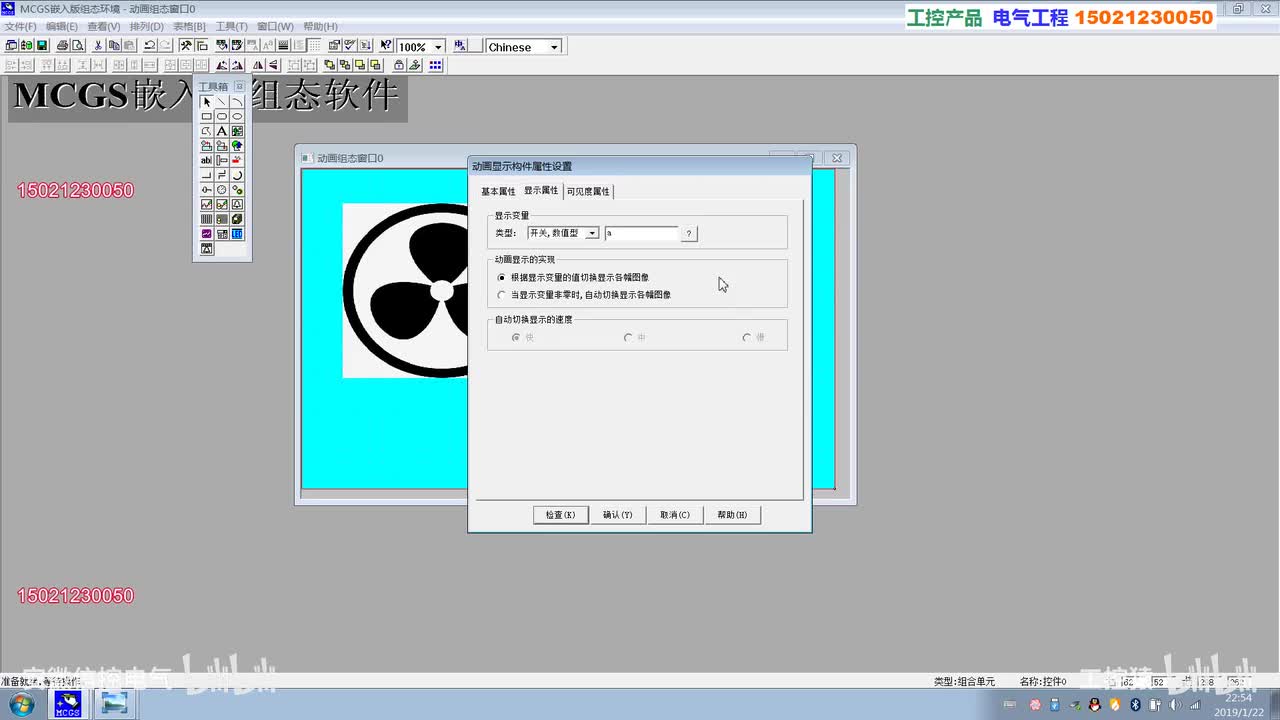Switch to the 显示属性 tab

[541, 190]
